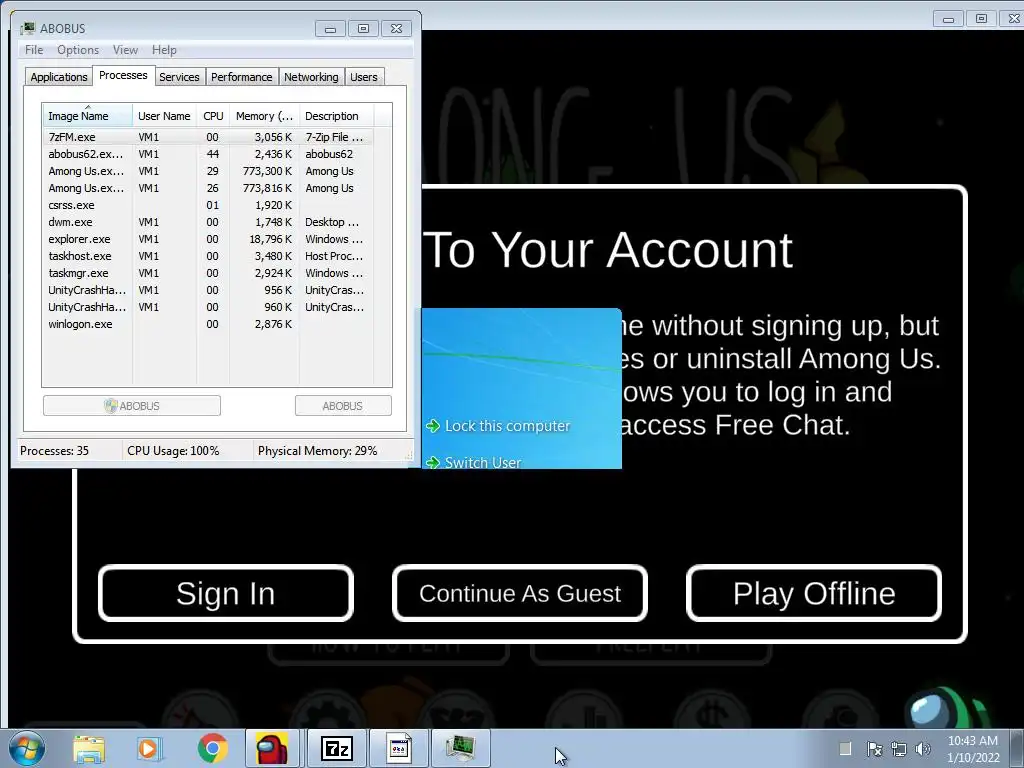Open the View menu

click(125, 50)
